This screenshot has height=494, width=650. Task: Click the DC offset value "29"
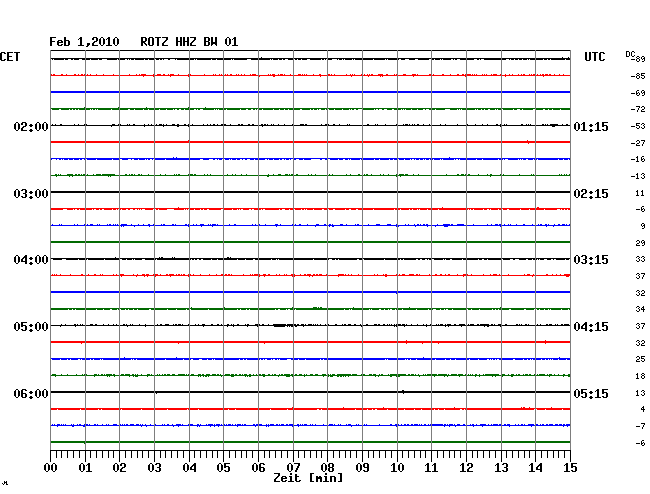coord(640,243)
